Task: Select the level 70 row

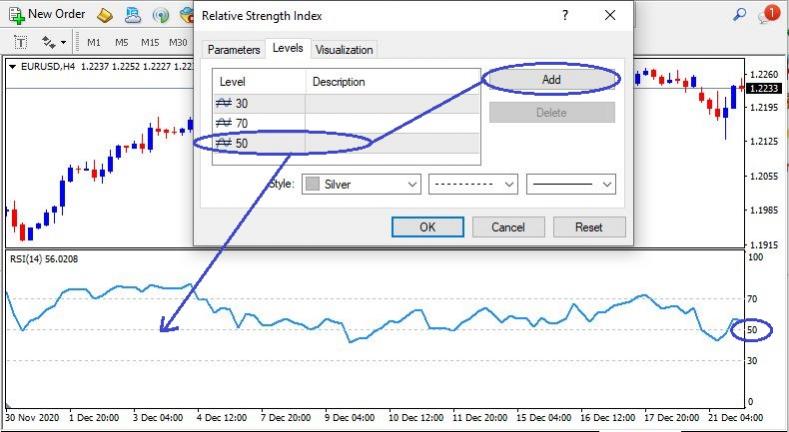Action: tap(346, 123)
